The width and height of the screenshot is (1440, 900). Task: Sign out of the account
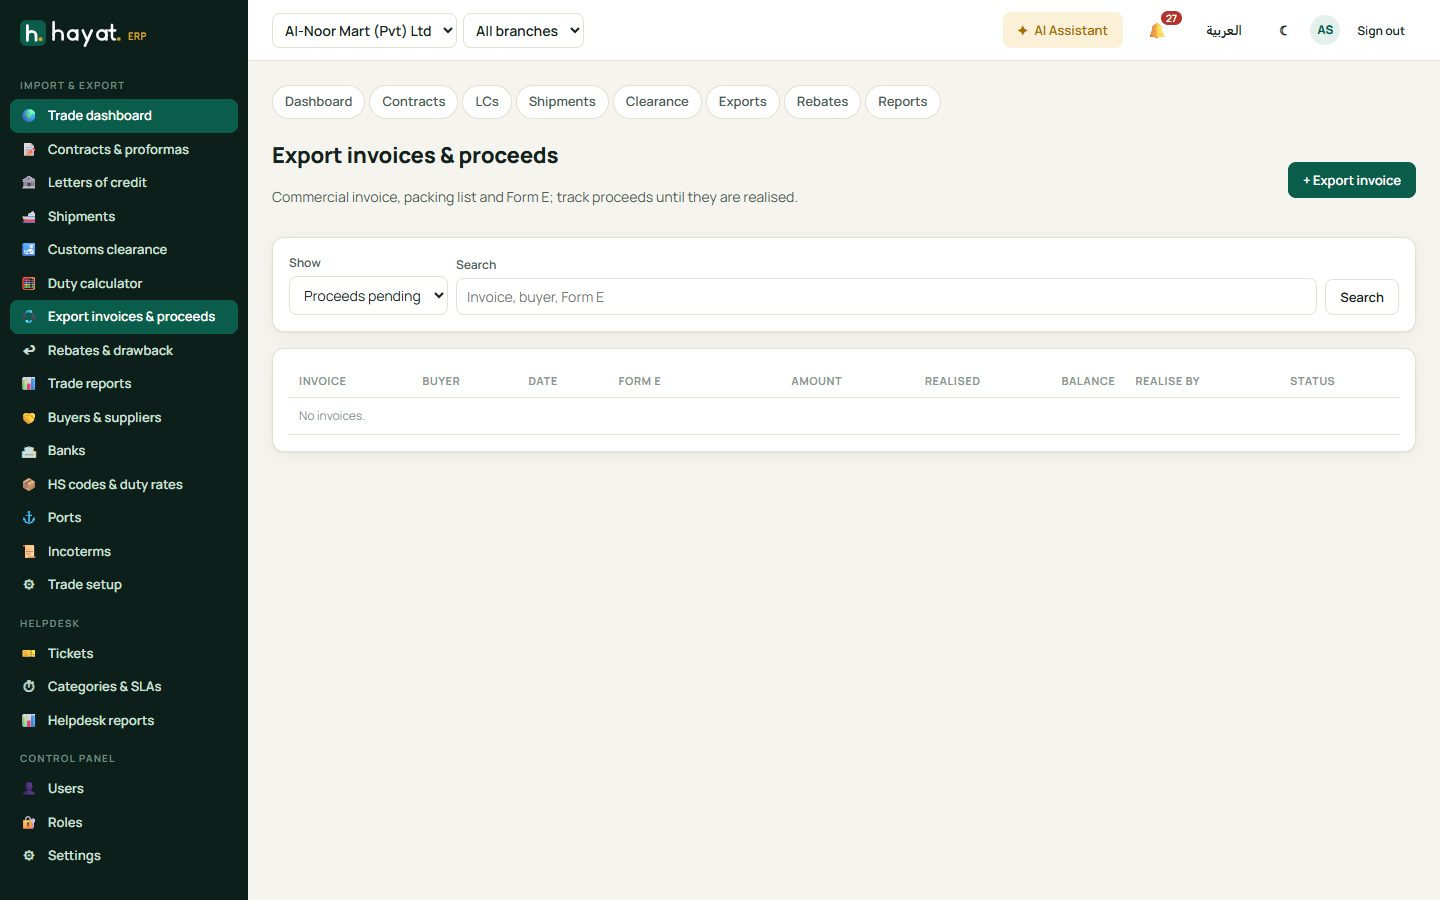[x=1381, y=31]
